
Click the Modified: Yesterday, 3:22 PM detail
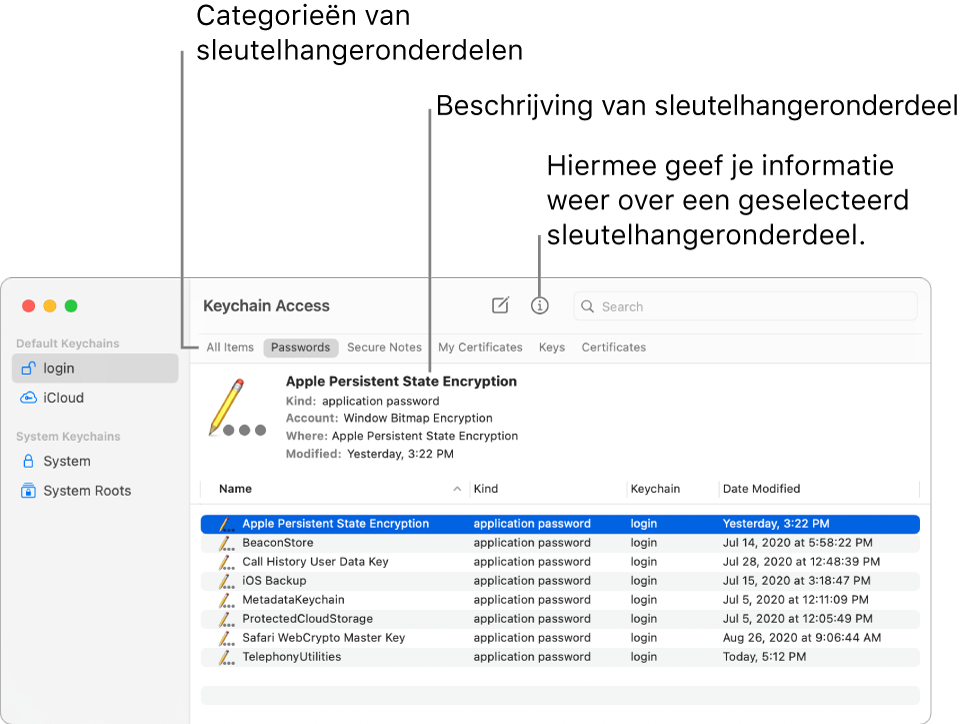coord(370,454)
